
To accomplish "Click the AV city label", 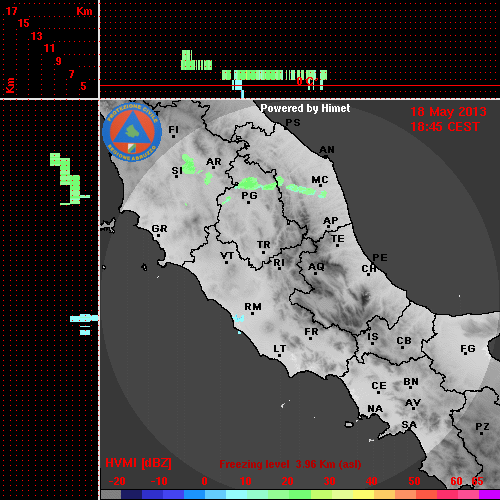I will 413,403.
